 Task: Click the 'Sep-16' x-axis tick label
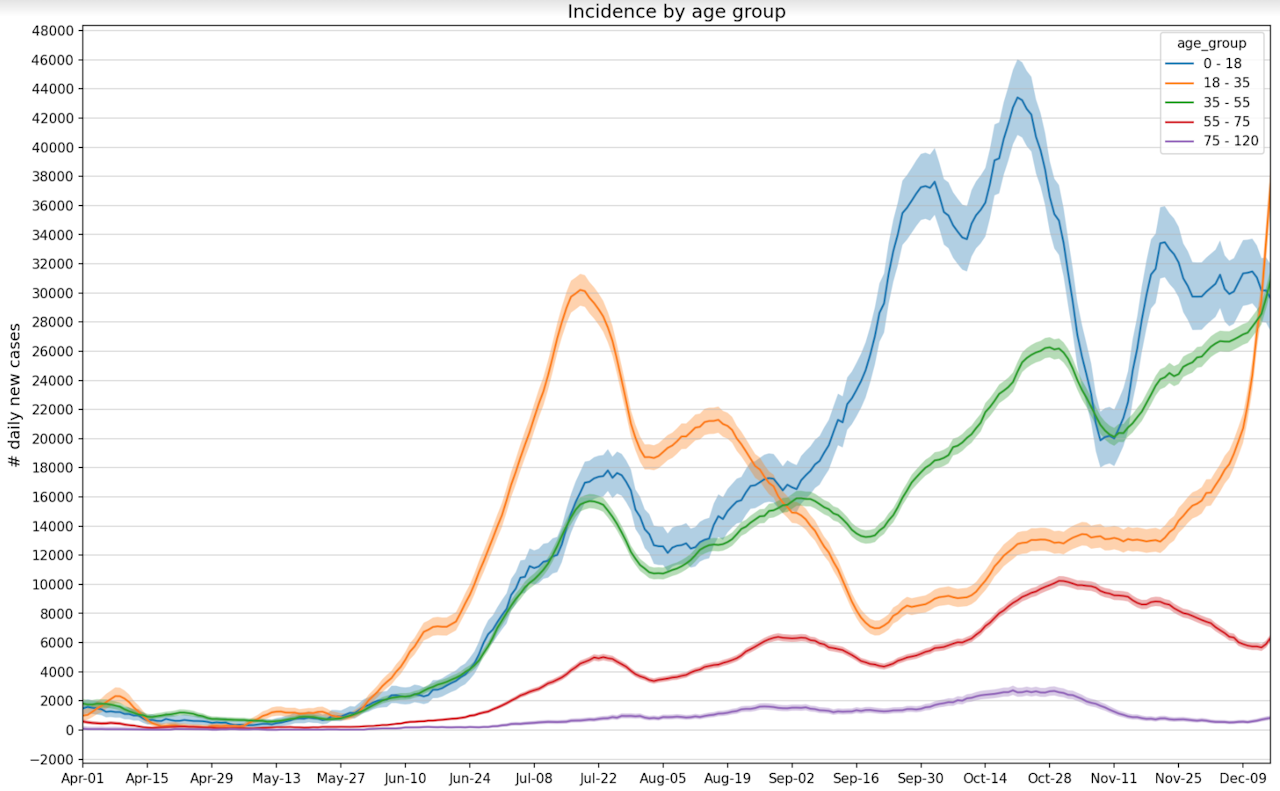855,777
